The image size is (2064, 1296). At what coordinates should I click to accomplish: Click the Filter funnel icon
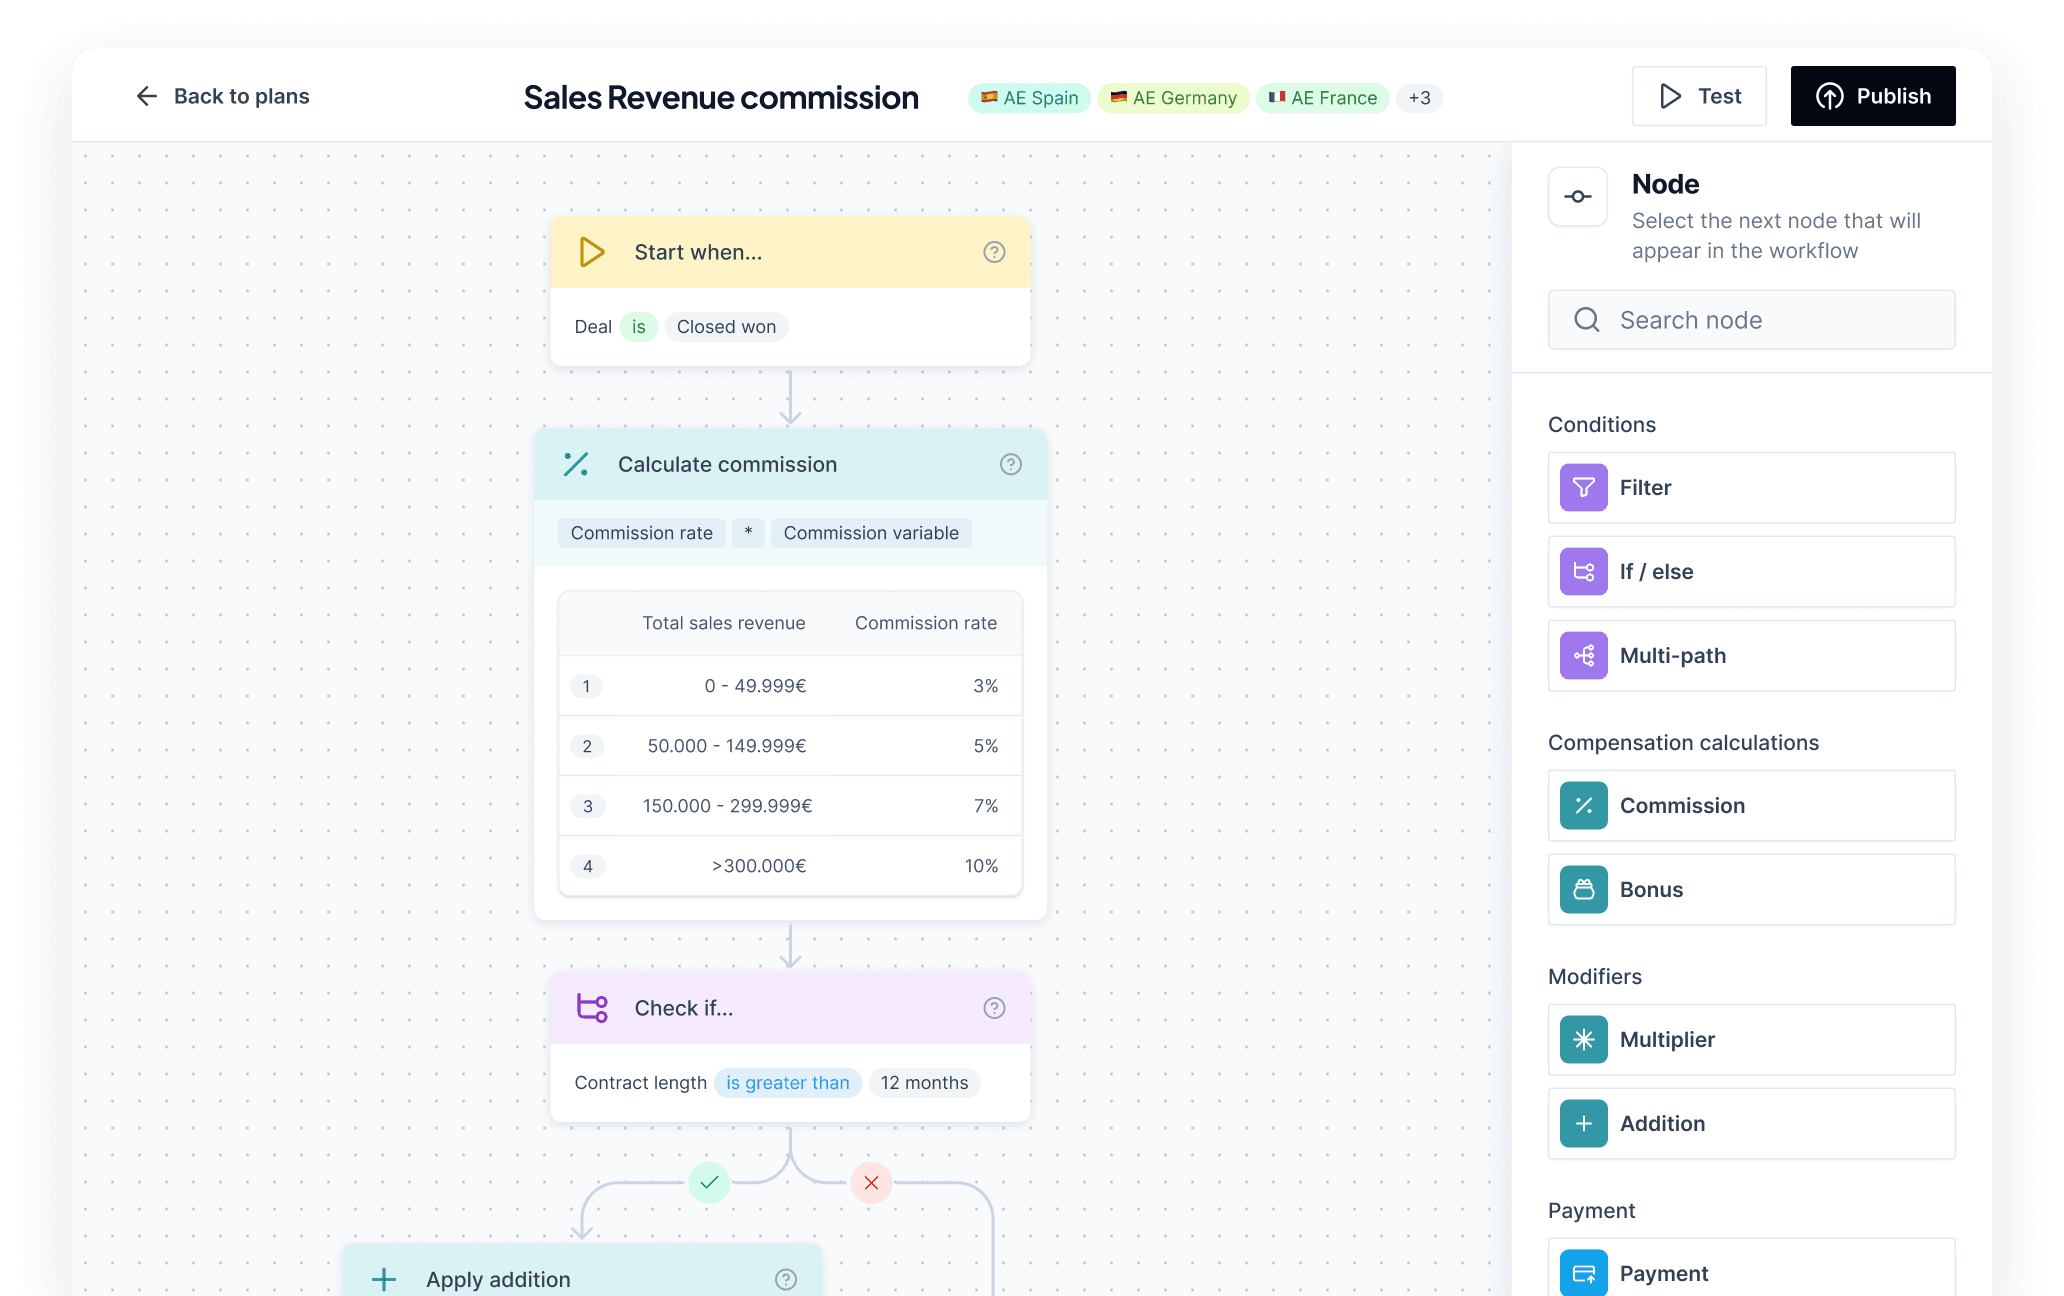click(x=1584, y=488)
